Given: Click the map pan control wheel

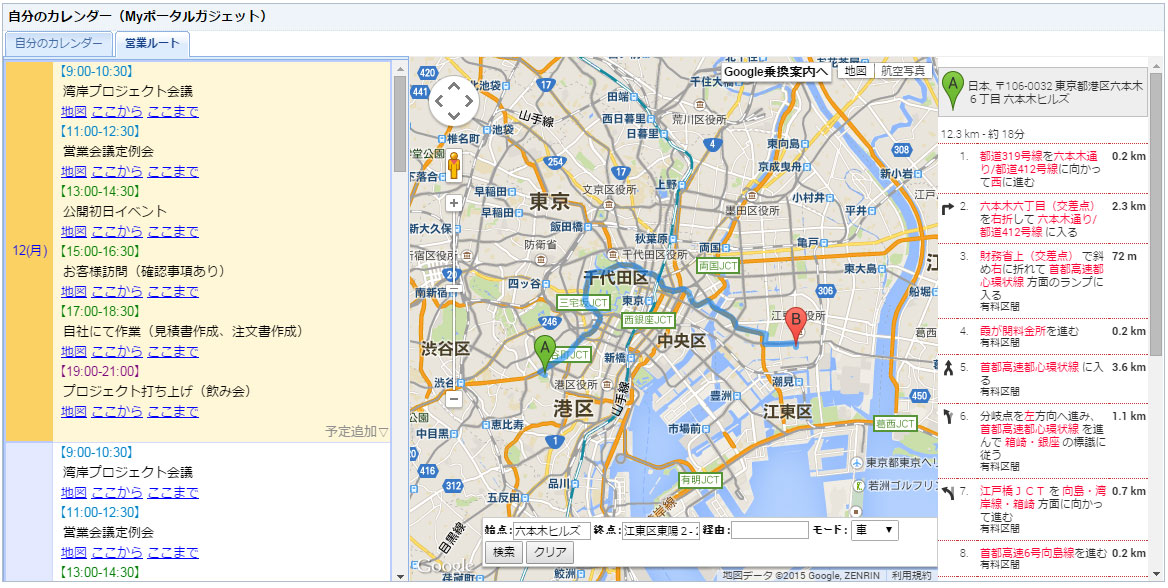Looking at the screenshot, I should (x=454, y=101).
